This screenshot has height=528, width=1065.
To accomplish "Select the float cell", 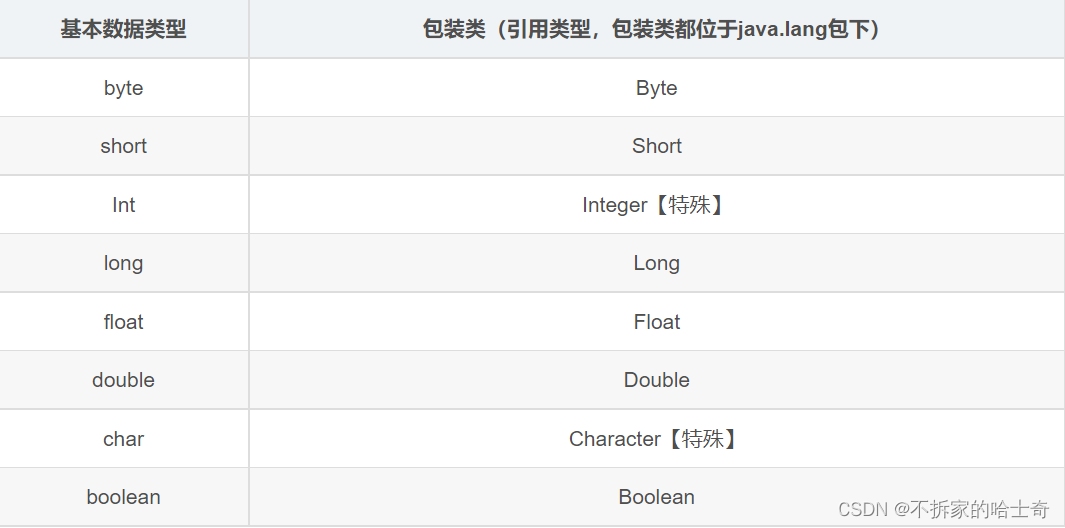I will (x=123, y=322).
